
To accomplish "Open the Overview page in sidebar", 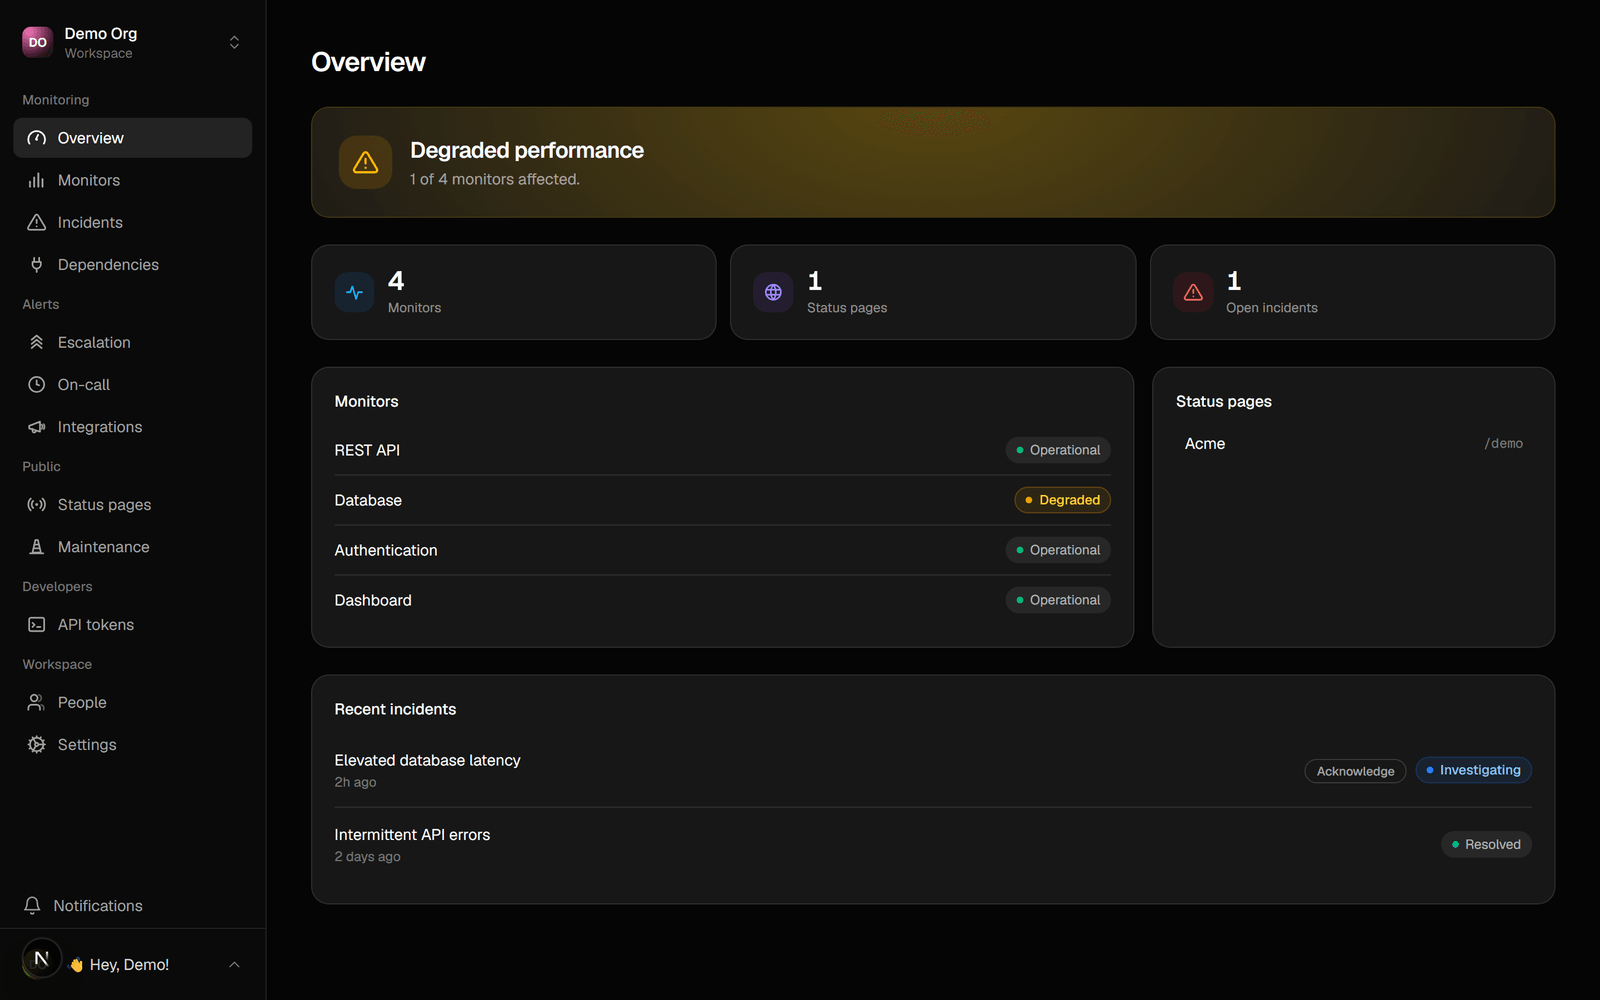I will coord(133,138).
